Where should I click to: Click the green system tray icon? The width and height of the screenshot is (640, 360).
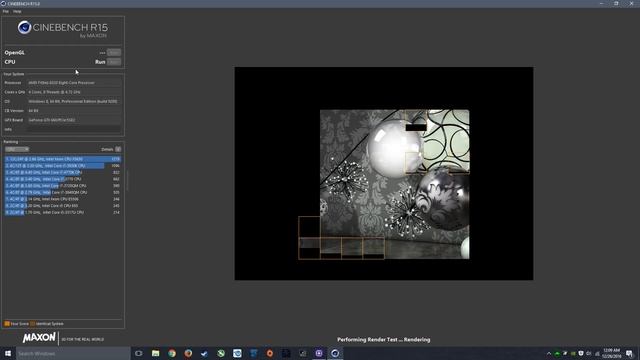(557, 353)
